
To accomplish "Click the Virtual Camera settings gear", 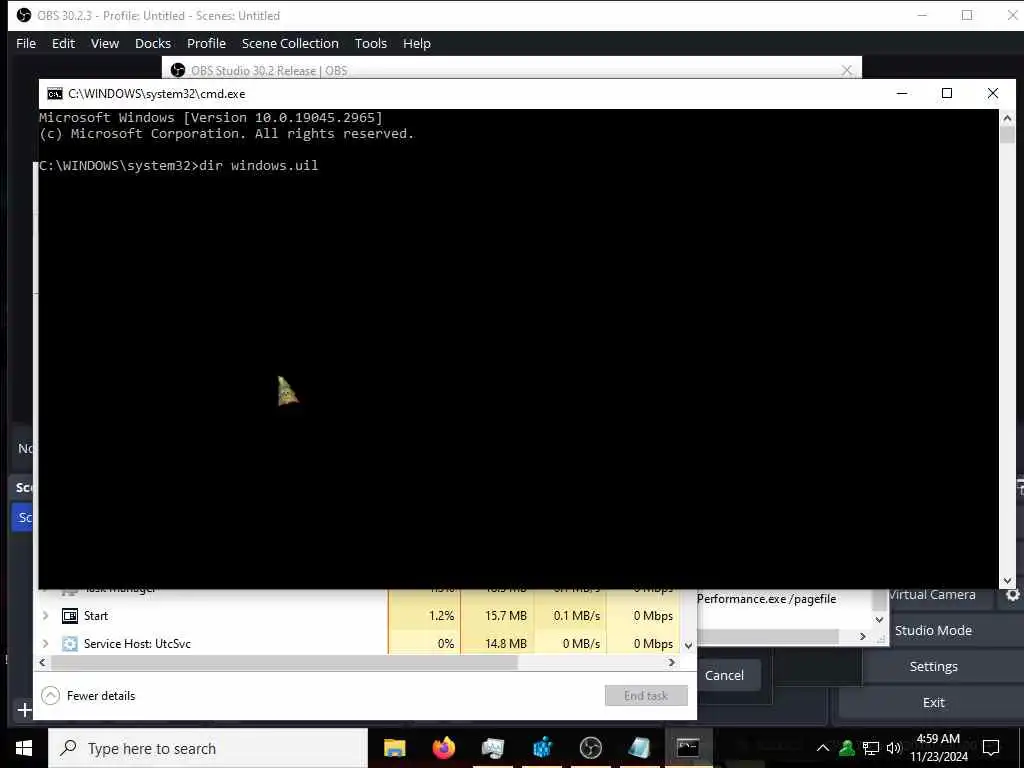I will click(1012, 595).
